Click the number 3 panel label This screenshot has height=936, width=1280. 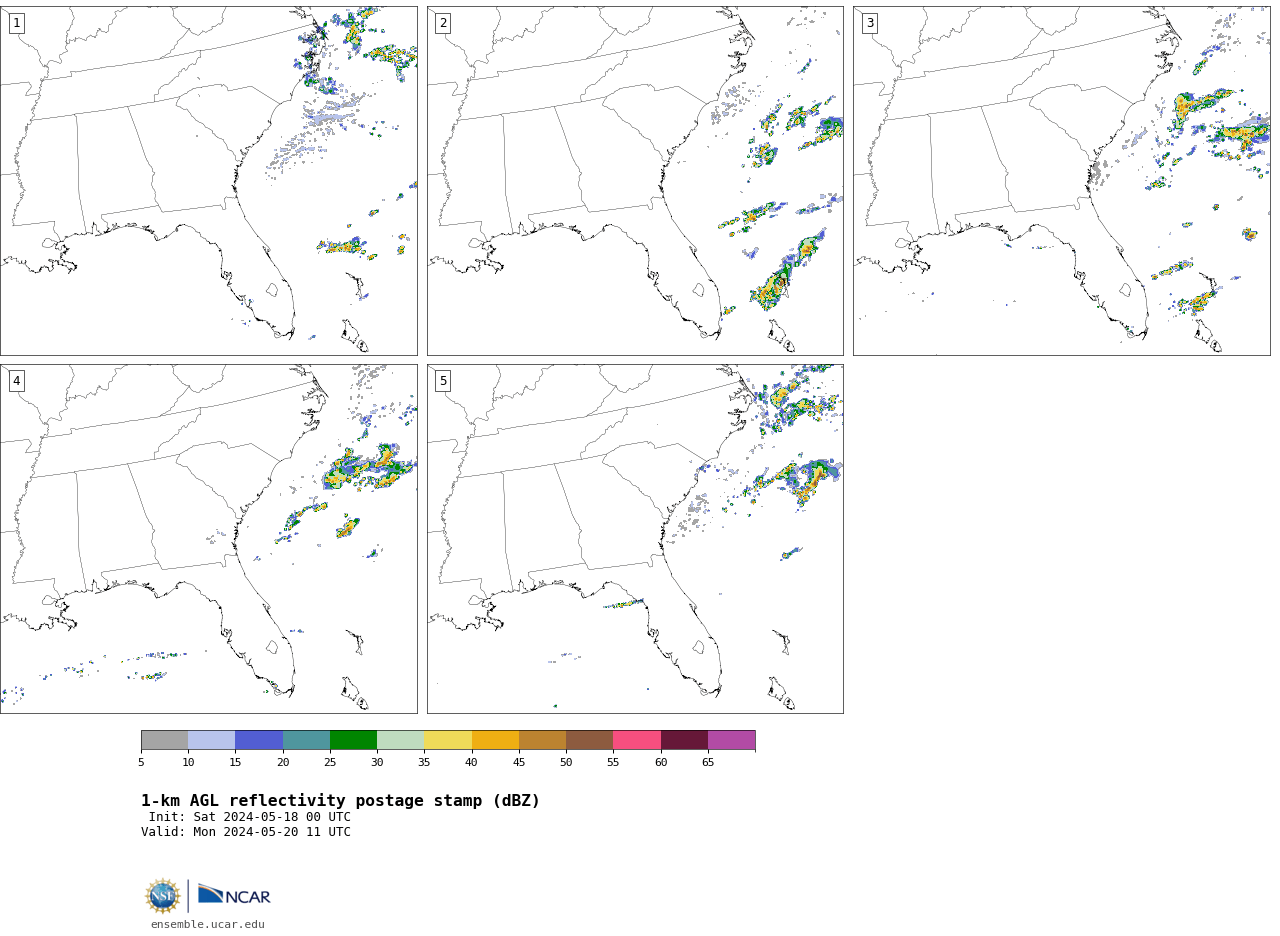(x=869, y=23)
